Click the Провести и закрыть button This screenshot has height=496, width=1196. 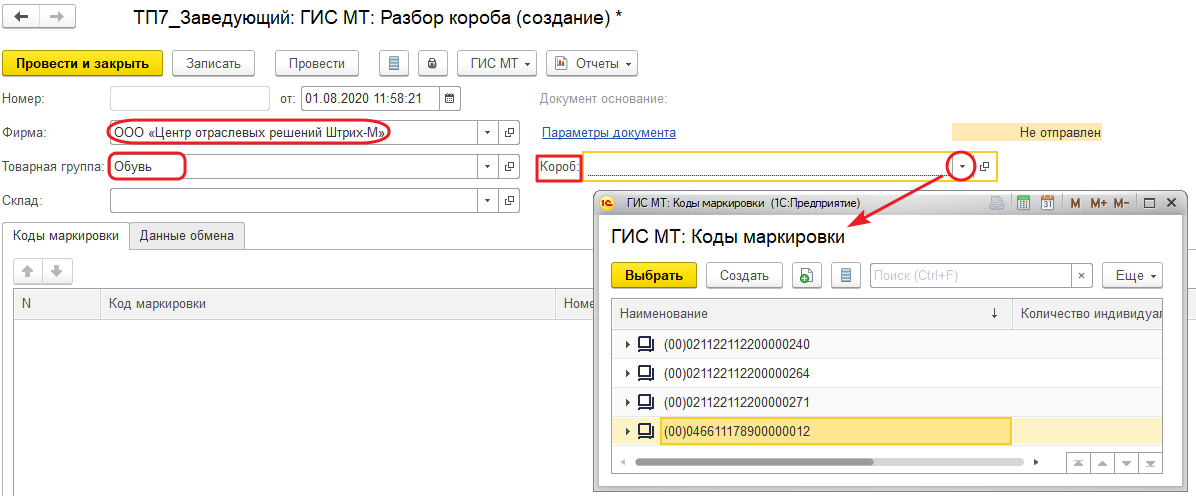click(x=82, y=63)
